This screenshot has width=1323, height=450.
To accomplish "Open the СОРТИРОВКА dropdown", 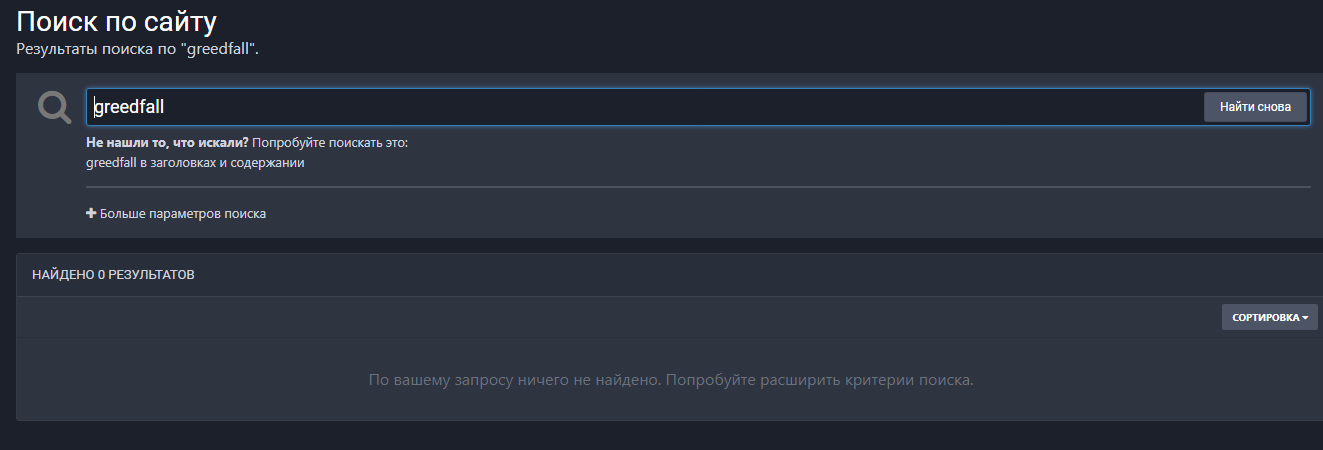I will click(x=1269, y=317).
